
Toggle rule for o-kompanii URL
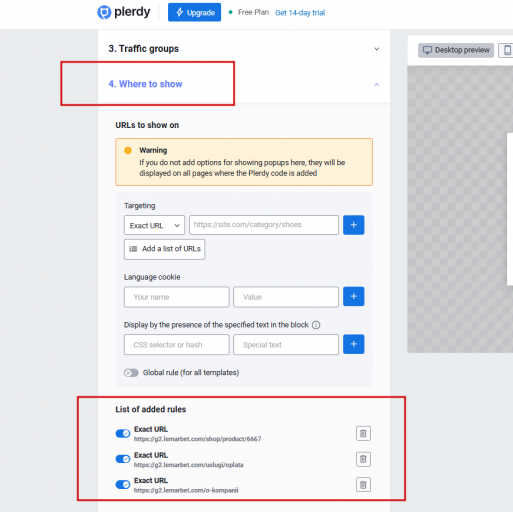[123, 484]
